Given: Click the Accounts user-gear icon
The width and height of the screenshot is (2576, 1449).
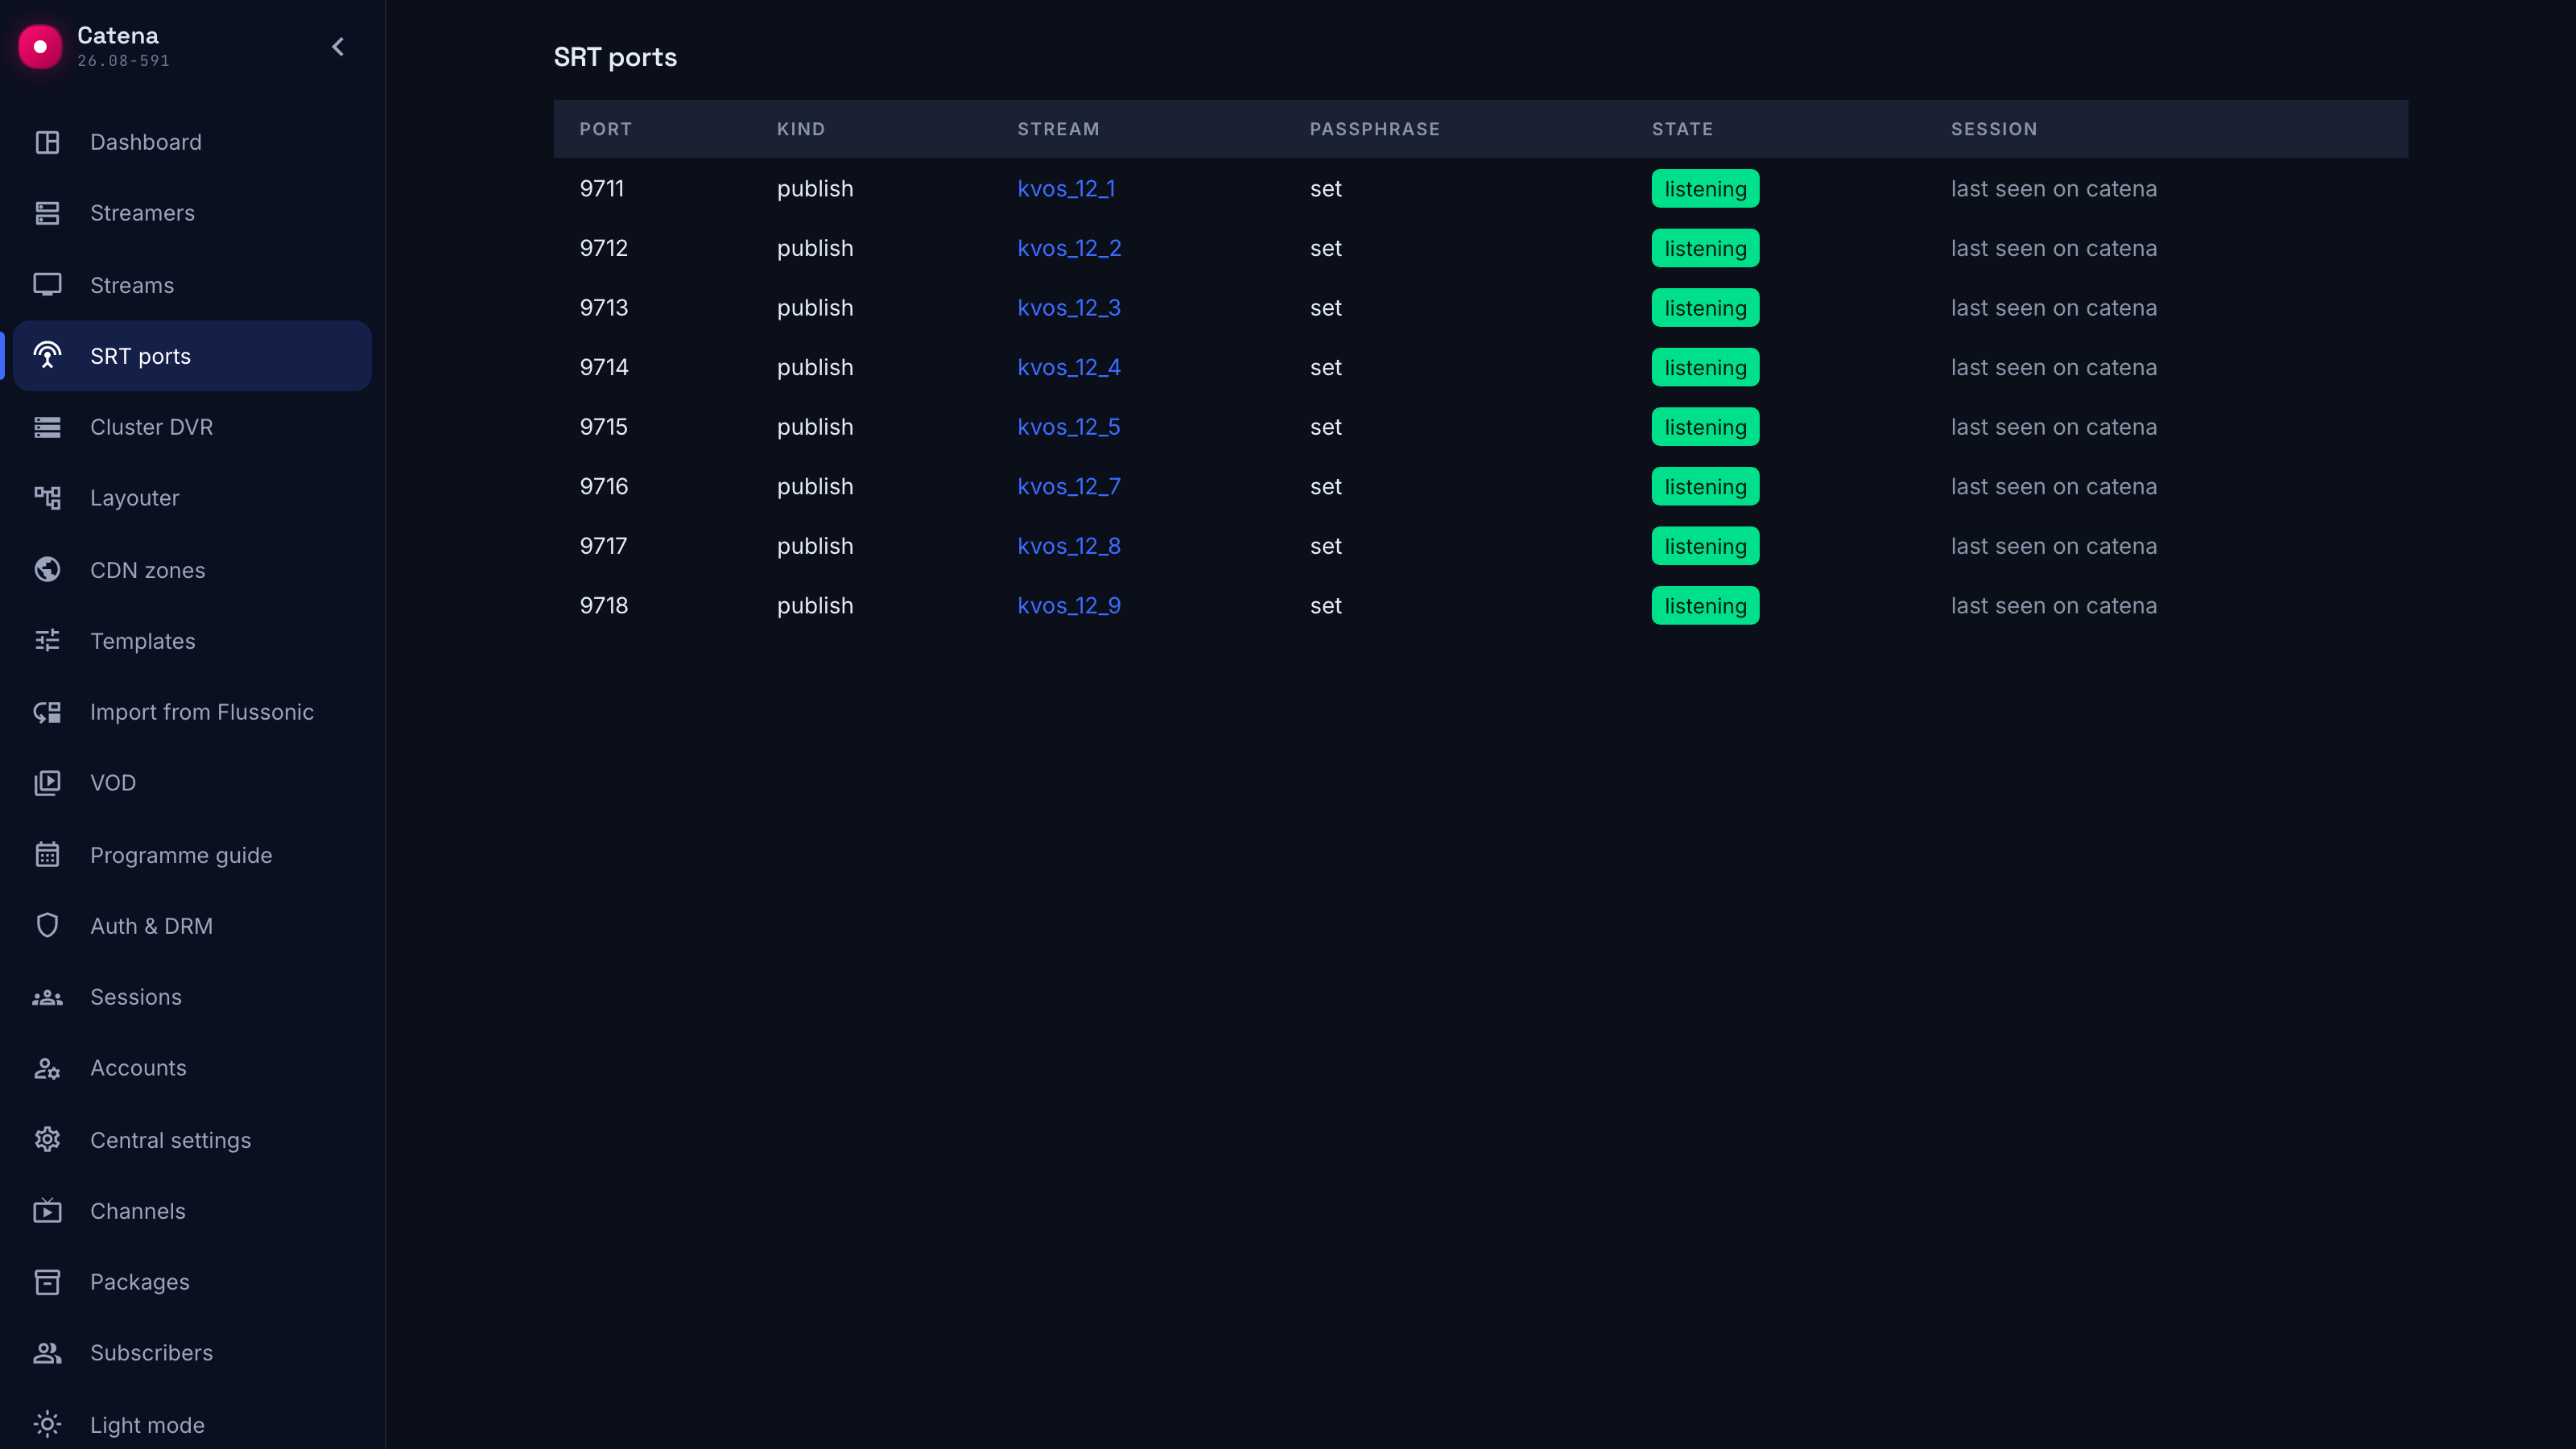Looking at the screenshot, I should (47, 1068).
